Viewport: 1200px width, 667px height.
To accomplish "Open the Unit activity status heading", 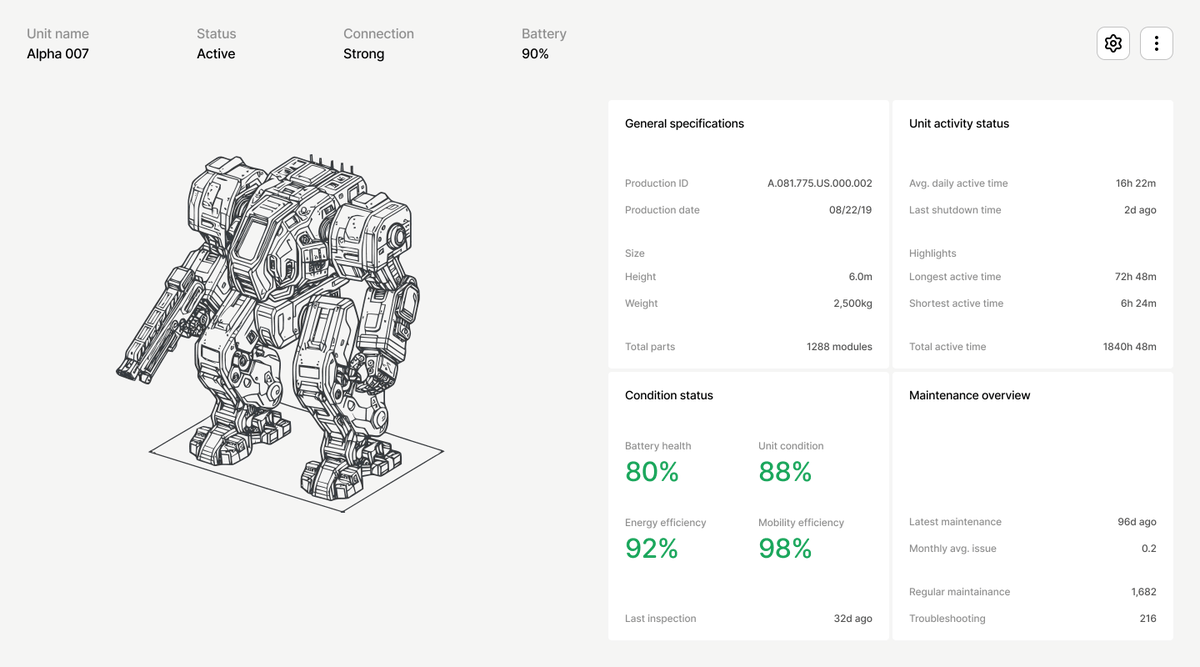I will pyautogui.click(x=959, y=124).
